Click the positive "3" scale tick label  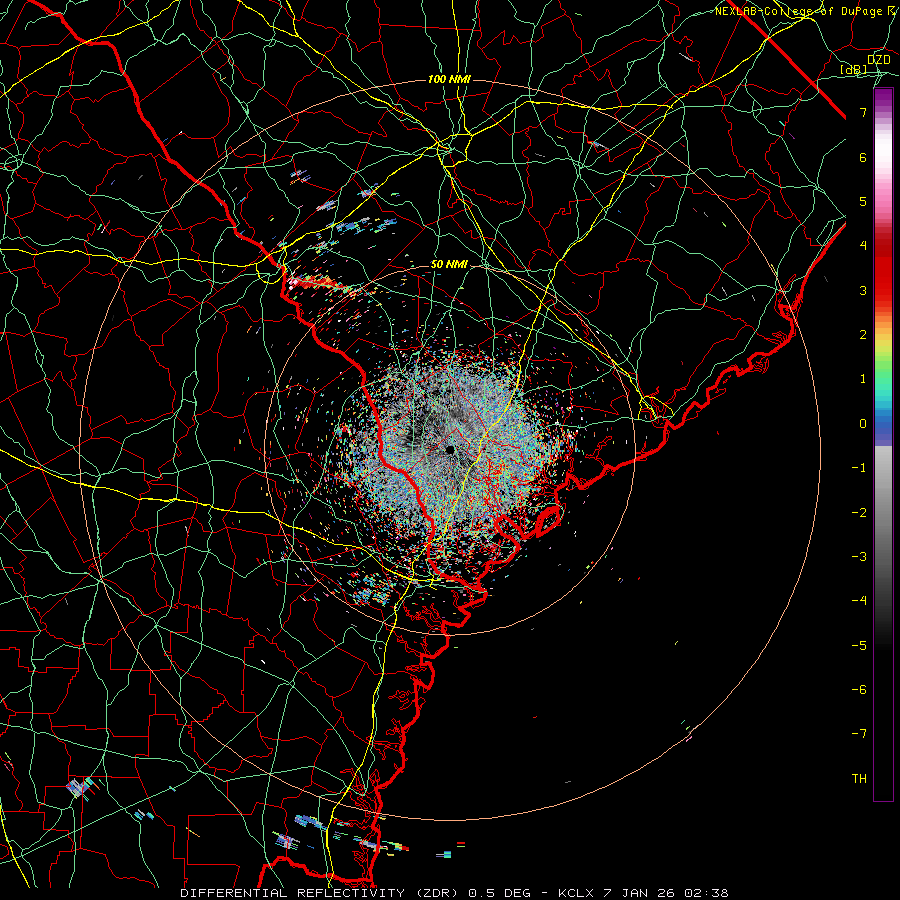coord(863,290)
